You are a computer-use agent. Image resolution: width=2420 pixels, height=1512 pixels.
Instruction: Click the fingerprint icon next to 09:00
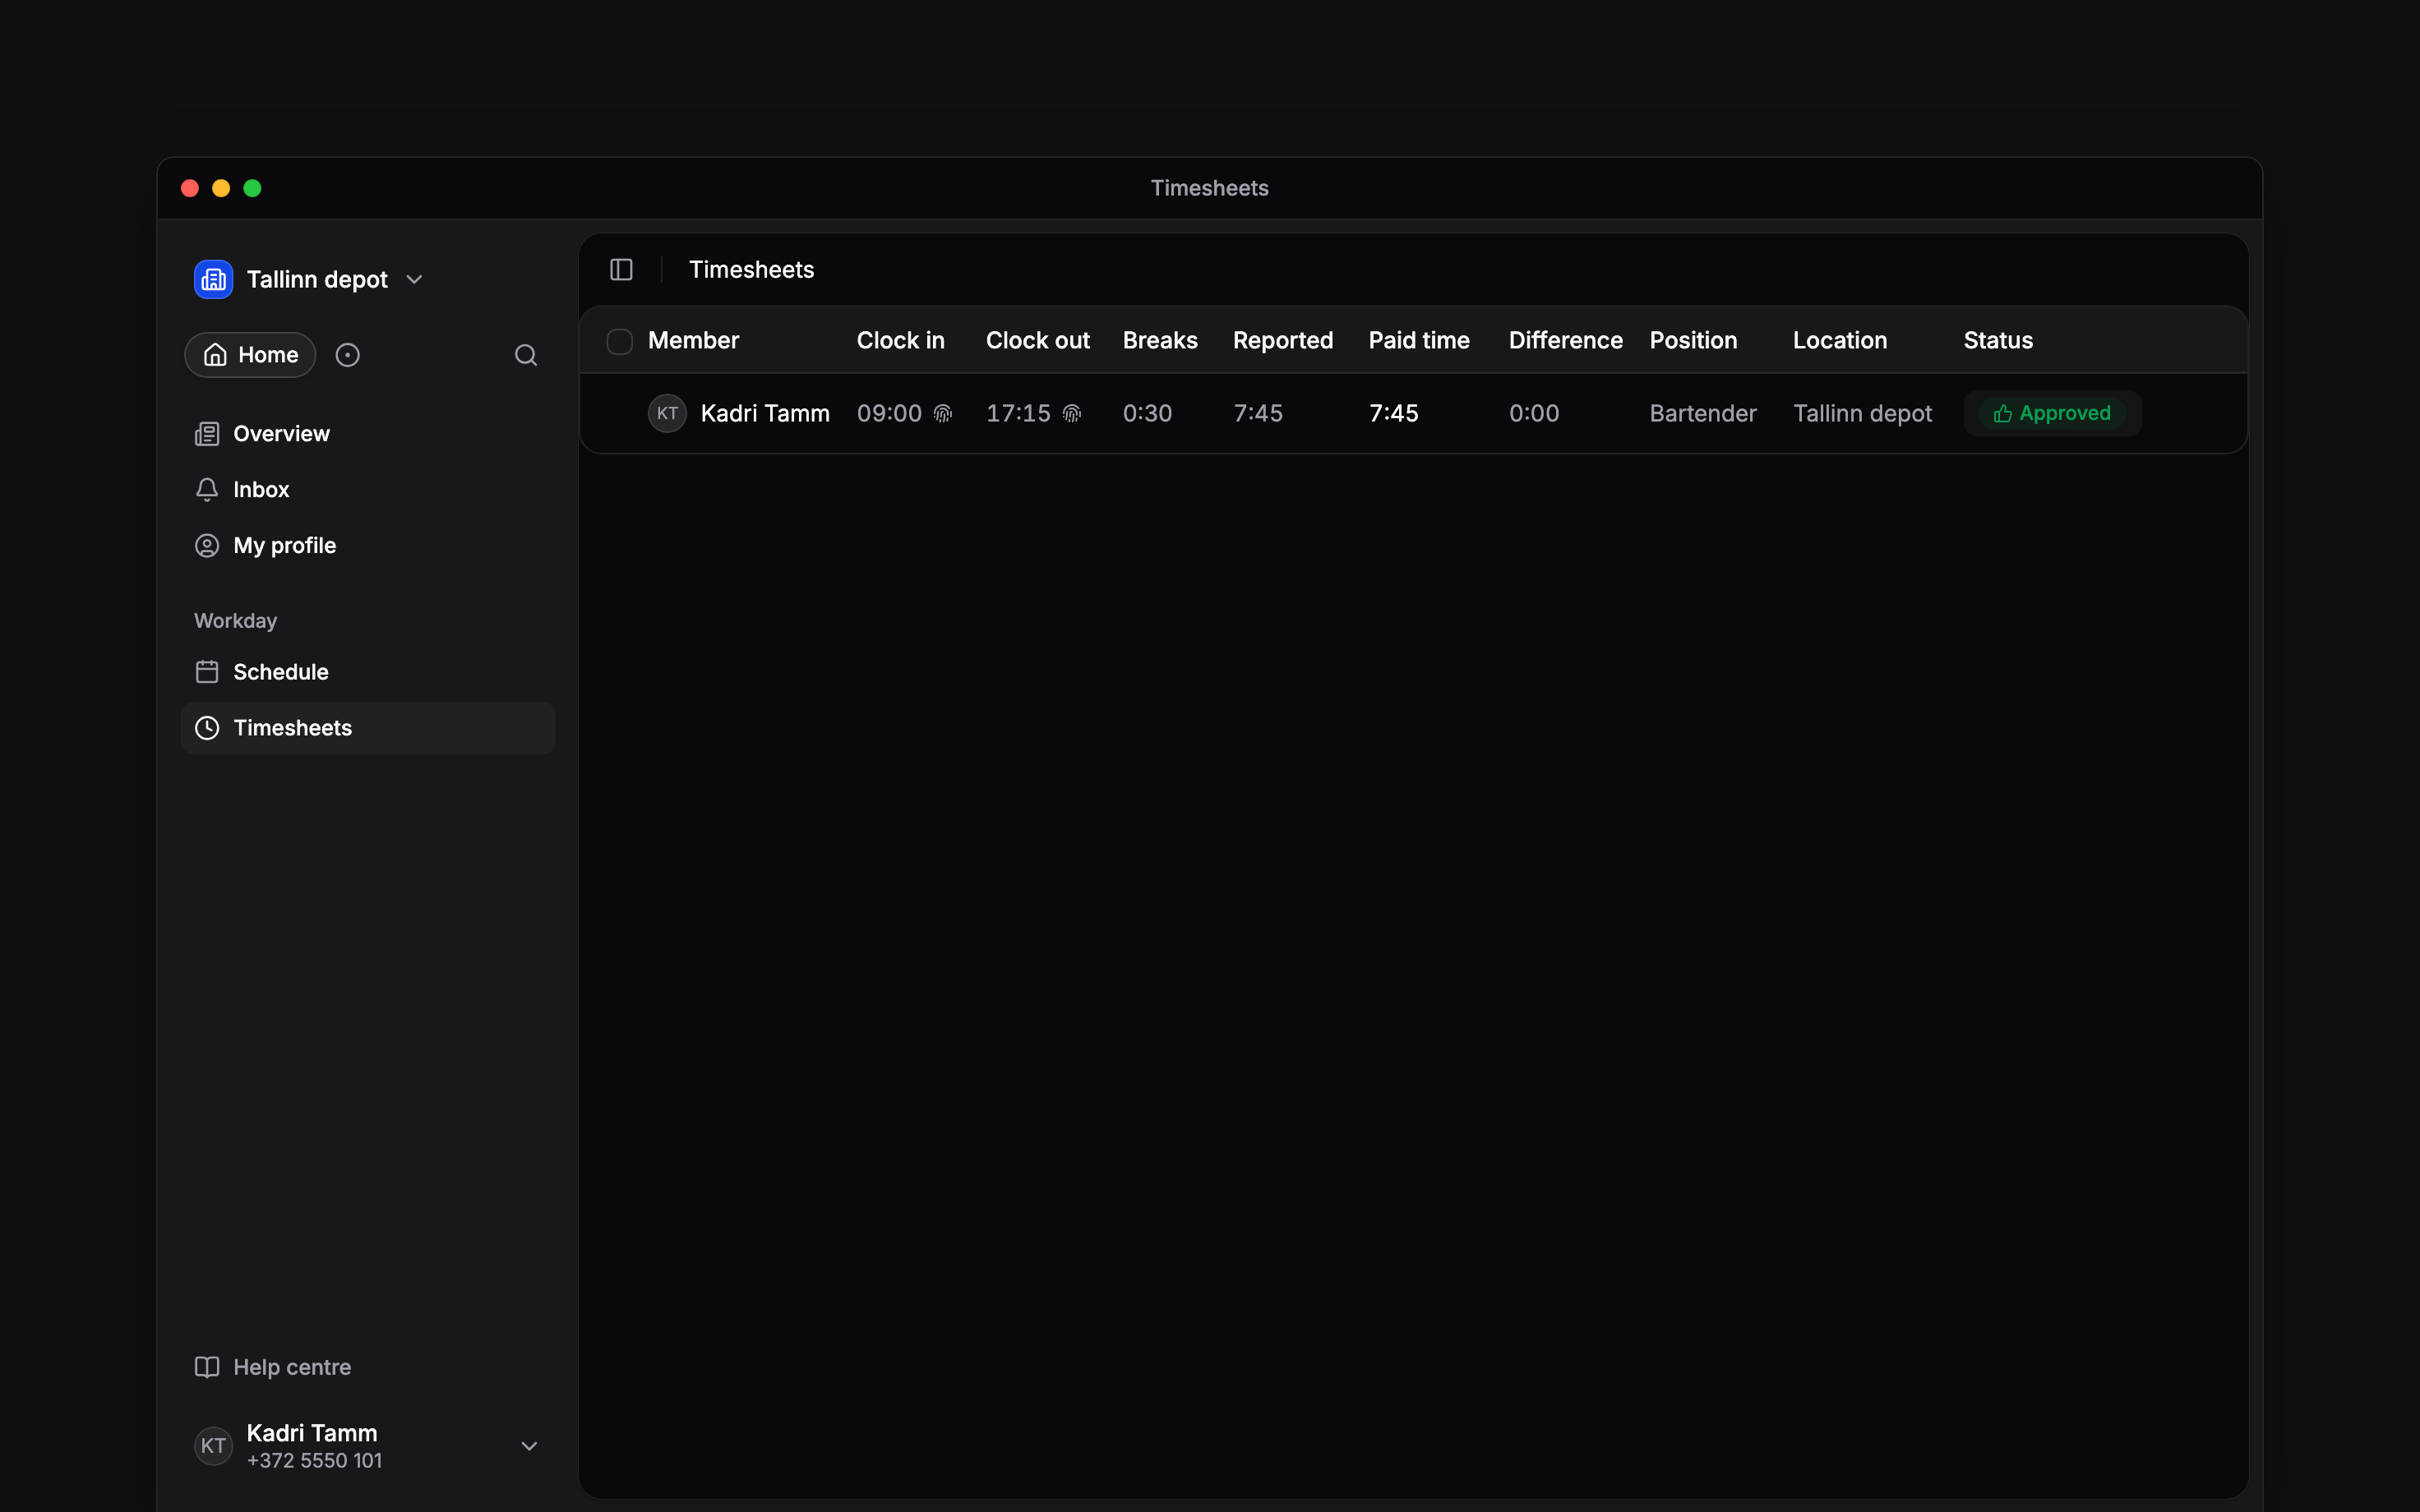point(942,414)
